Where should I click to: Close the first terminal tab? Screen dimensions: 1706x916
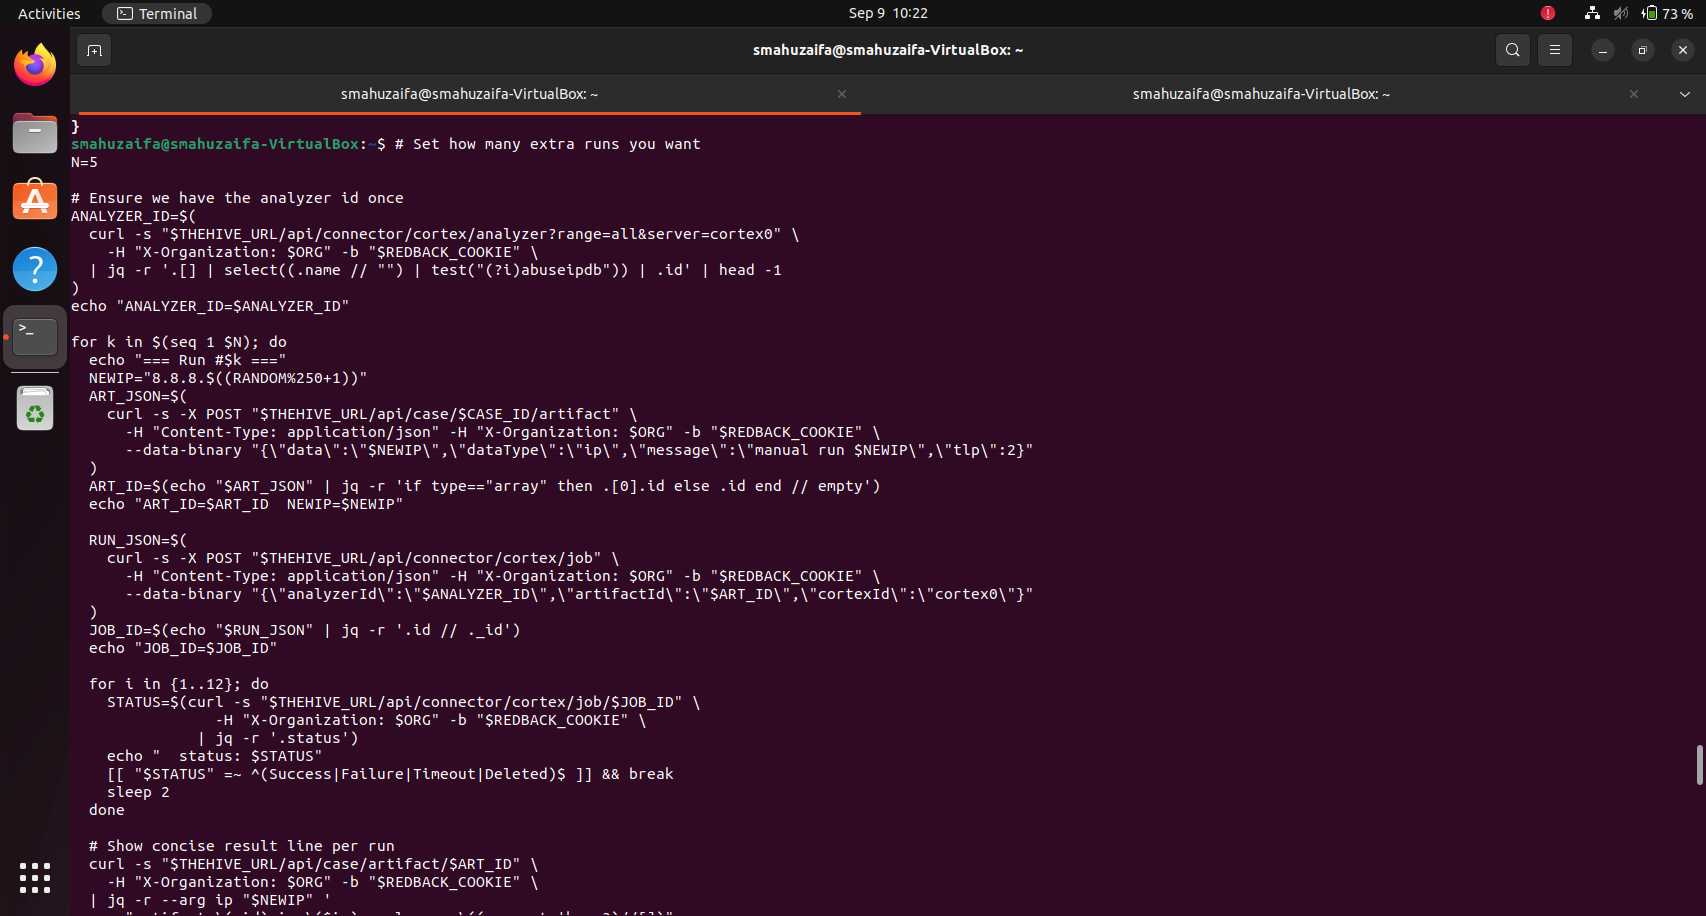pyautogui.click(x=842, y=94)
